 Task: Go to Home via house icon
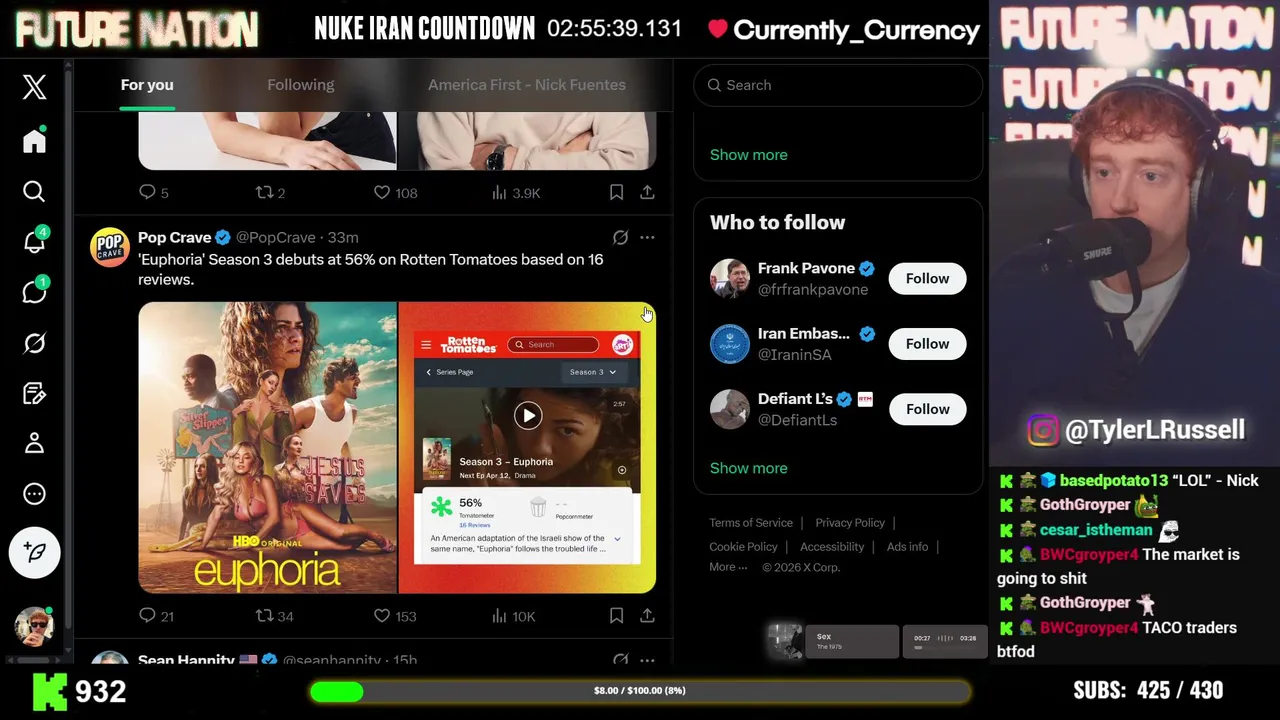(x=34, y=141)
